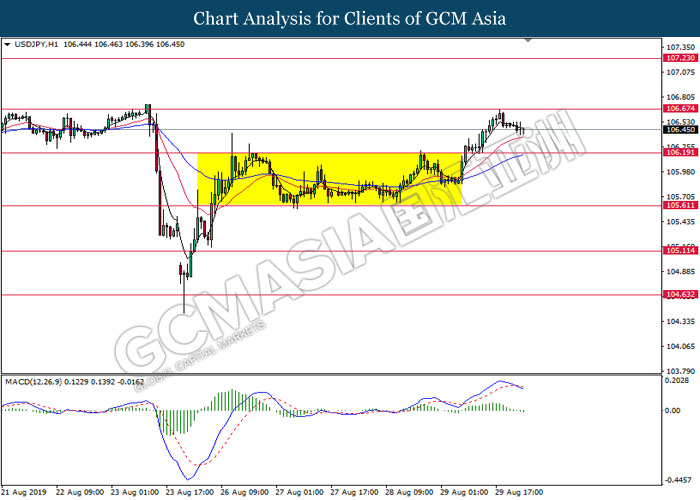
Task: Click the 29 Aug 01:00 time label
Action: click(x=464, y=492)
